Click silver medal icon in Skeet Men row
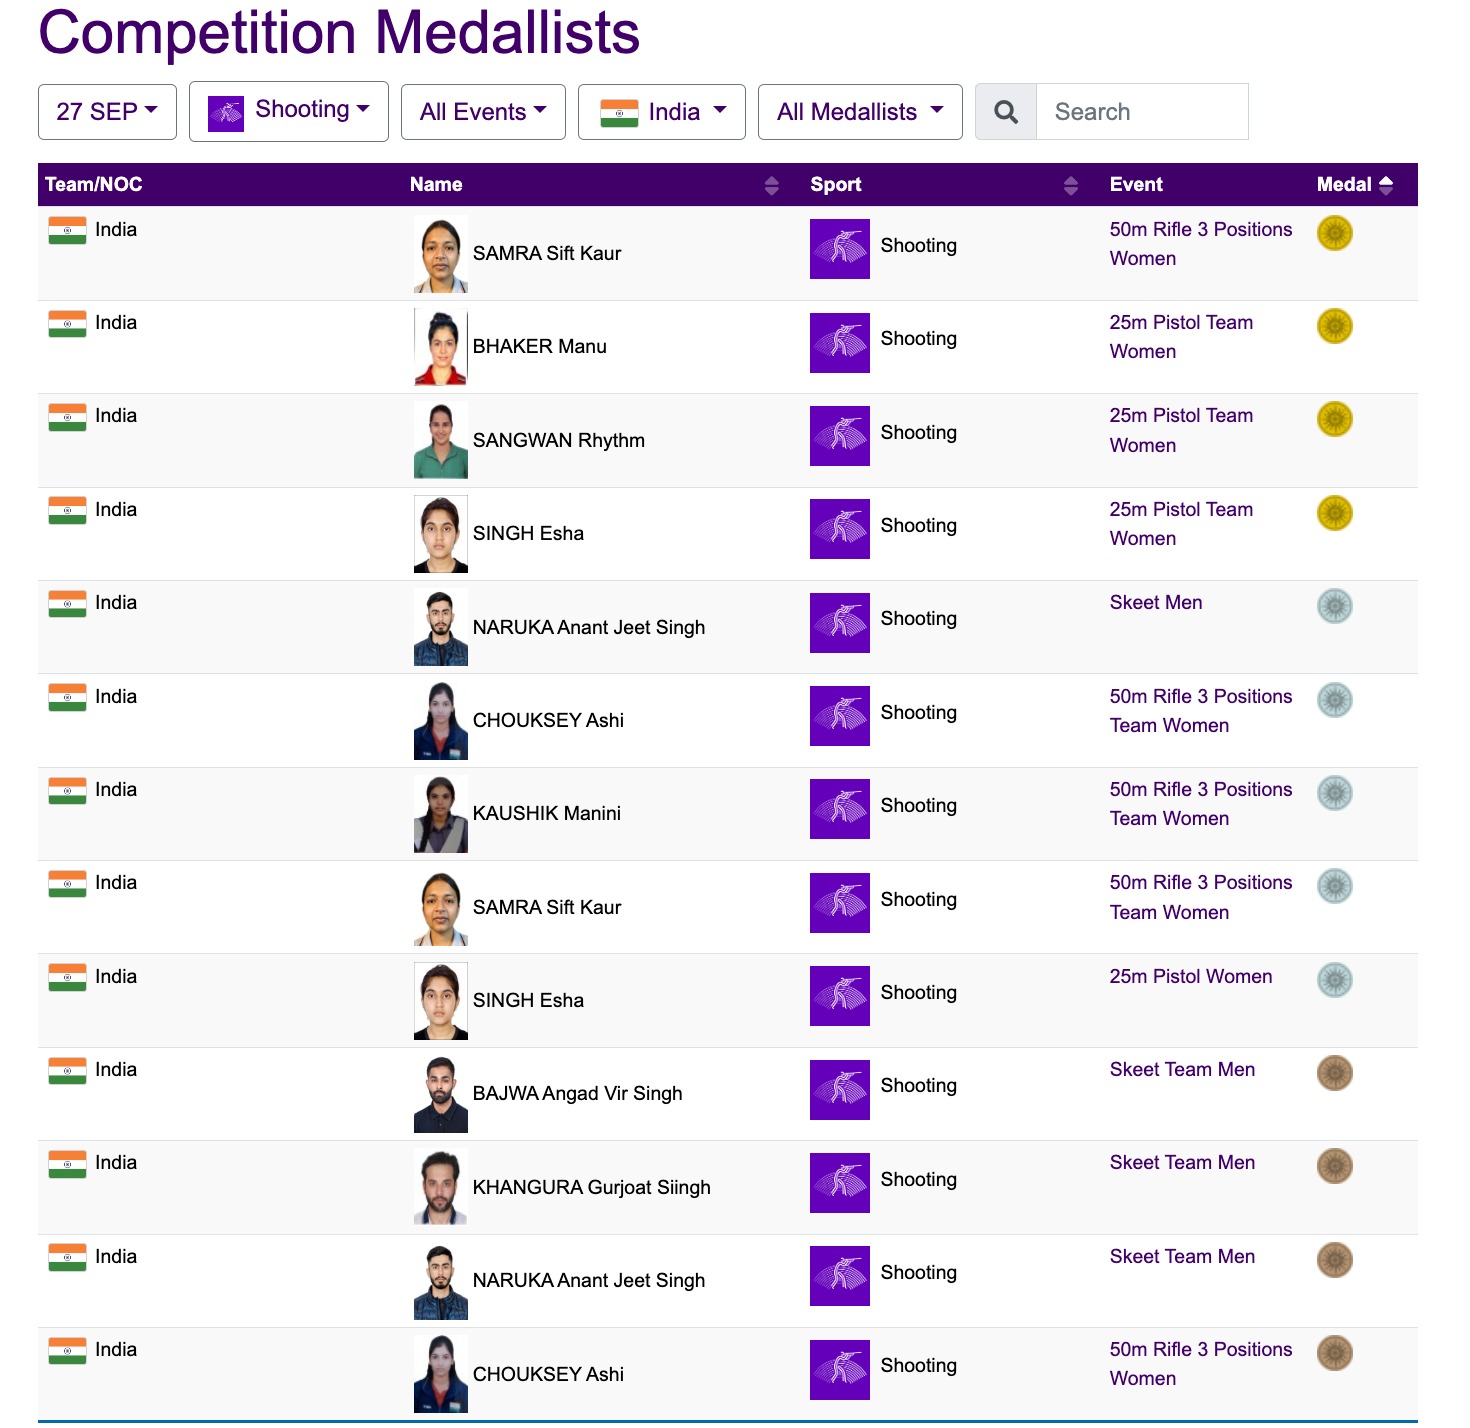 point(1334,606)
